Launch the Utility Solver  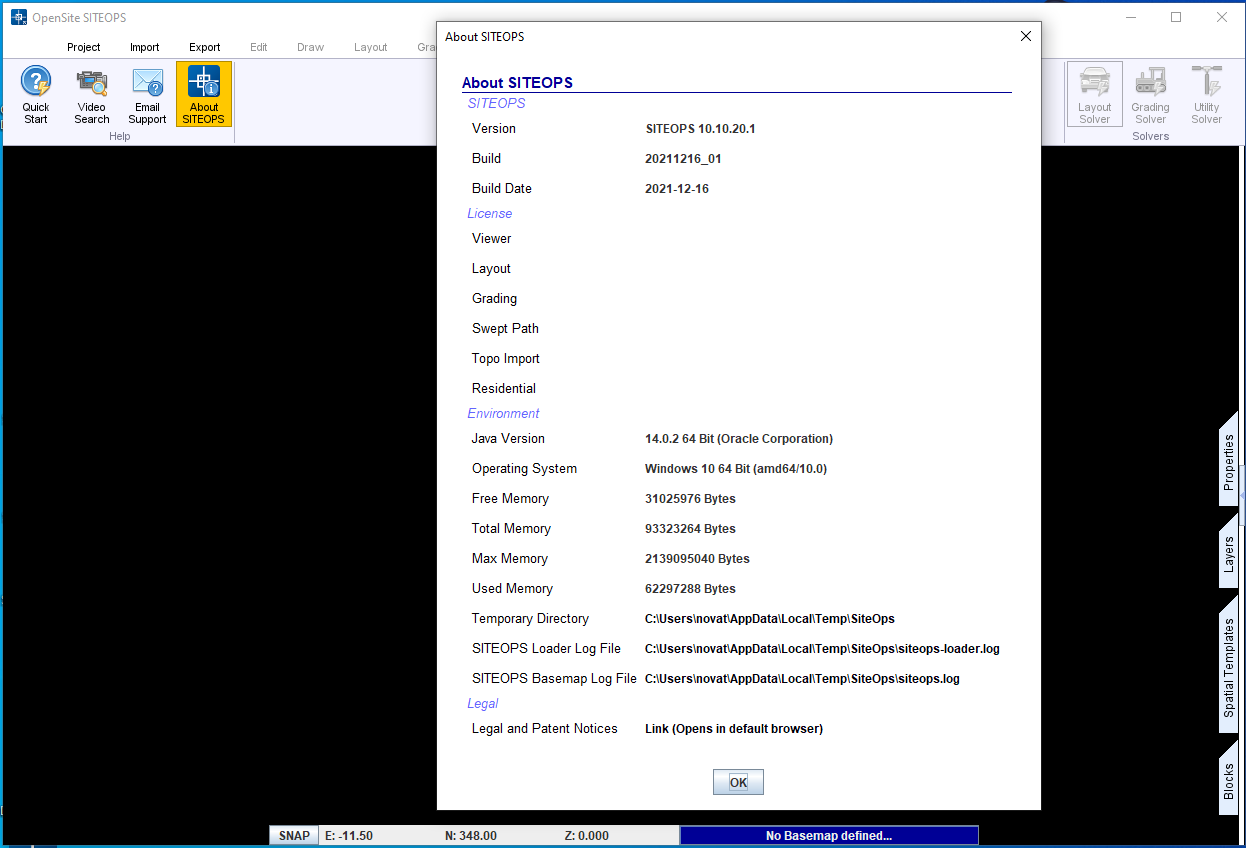pyautogui.click(x=1206, y=94)
